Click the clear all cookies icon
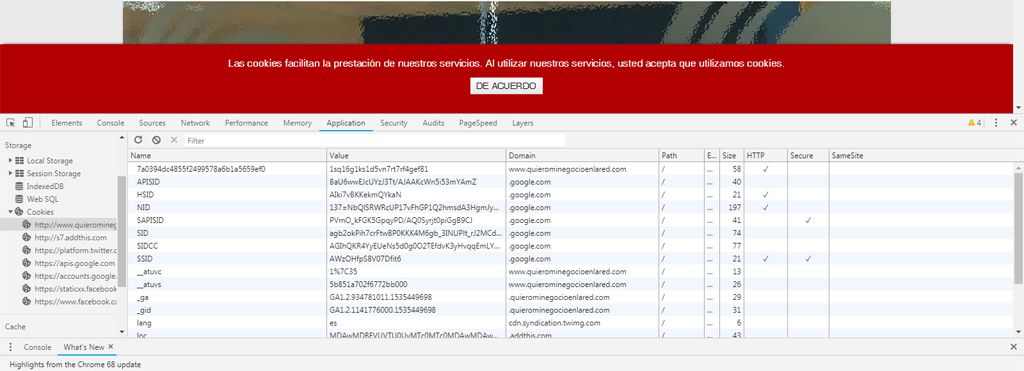1024x371 pixels. tap(156, 140)
